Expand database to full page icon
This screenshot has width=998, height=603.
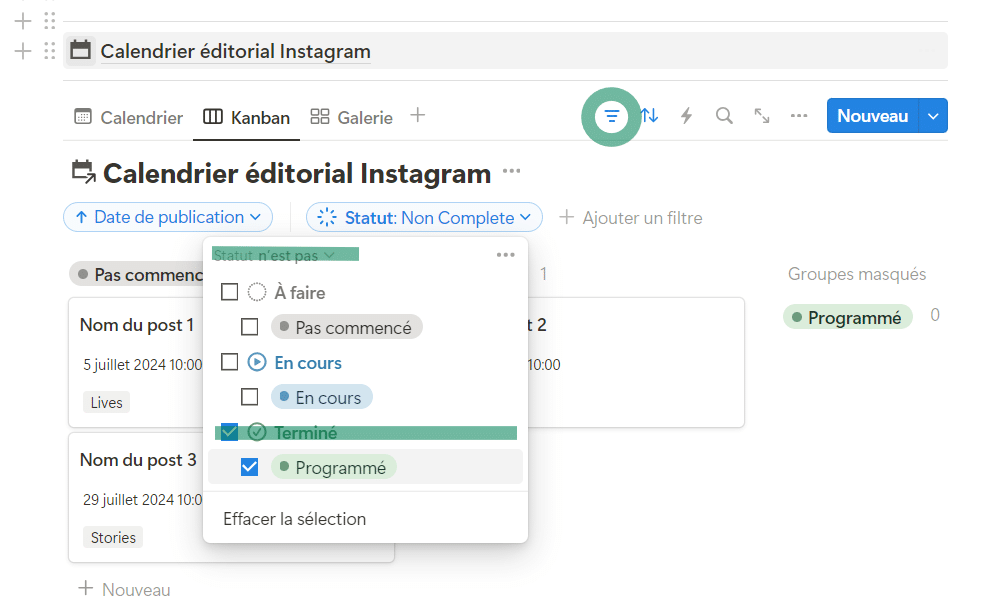pos(762,116)
